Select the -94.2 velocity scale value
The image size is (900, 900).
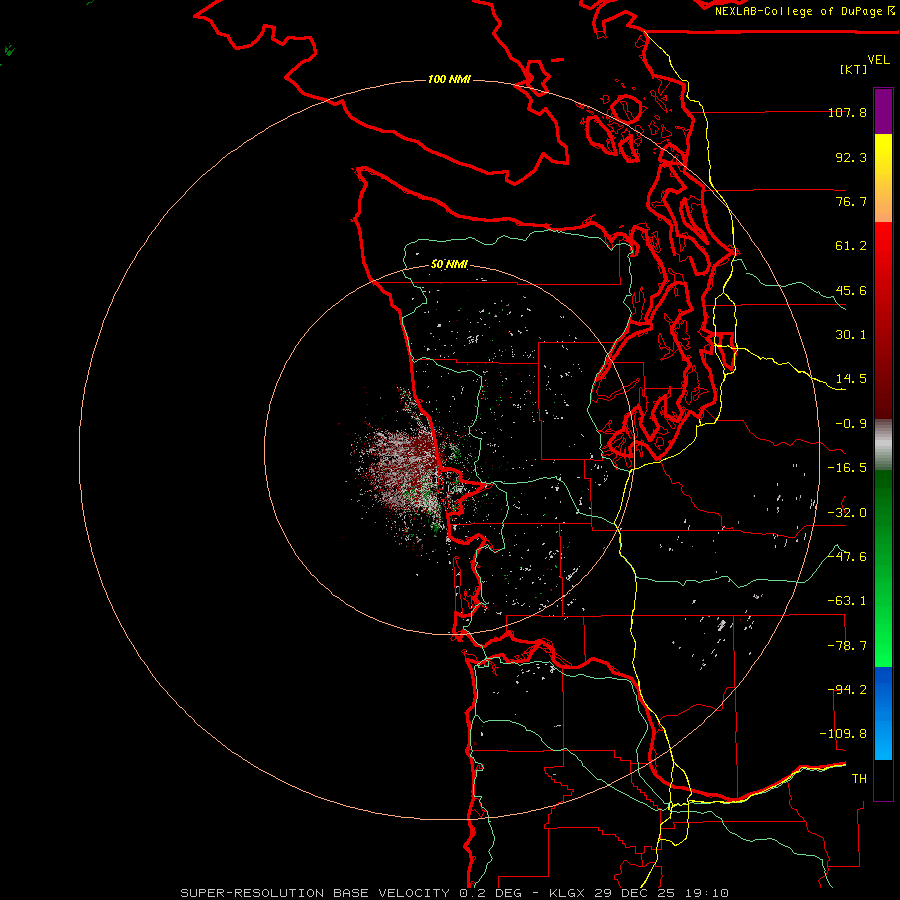847,690
